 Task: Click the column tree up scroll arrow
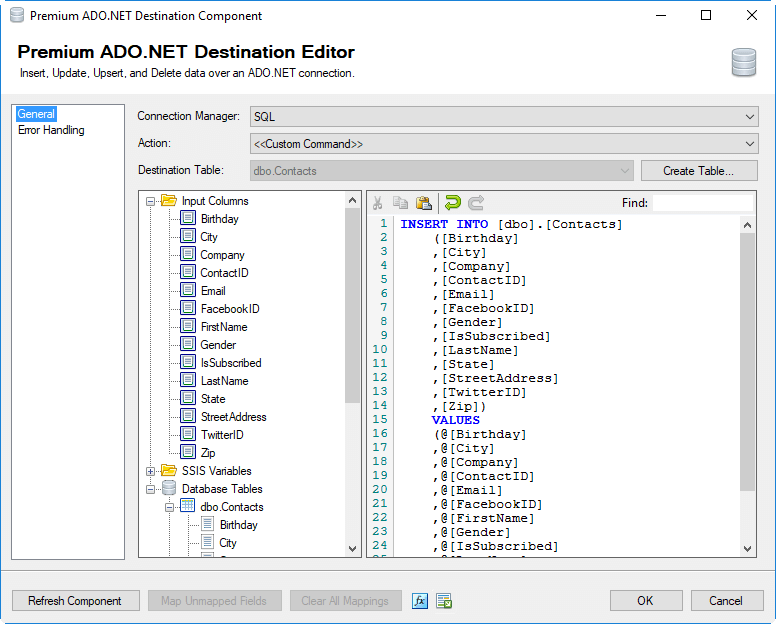(352, 200)
